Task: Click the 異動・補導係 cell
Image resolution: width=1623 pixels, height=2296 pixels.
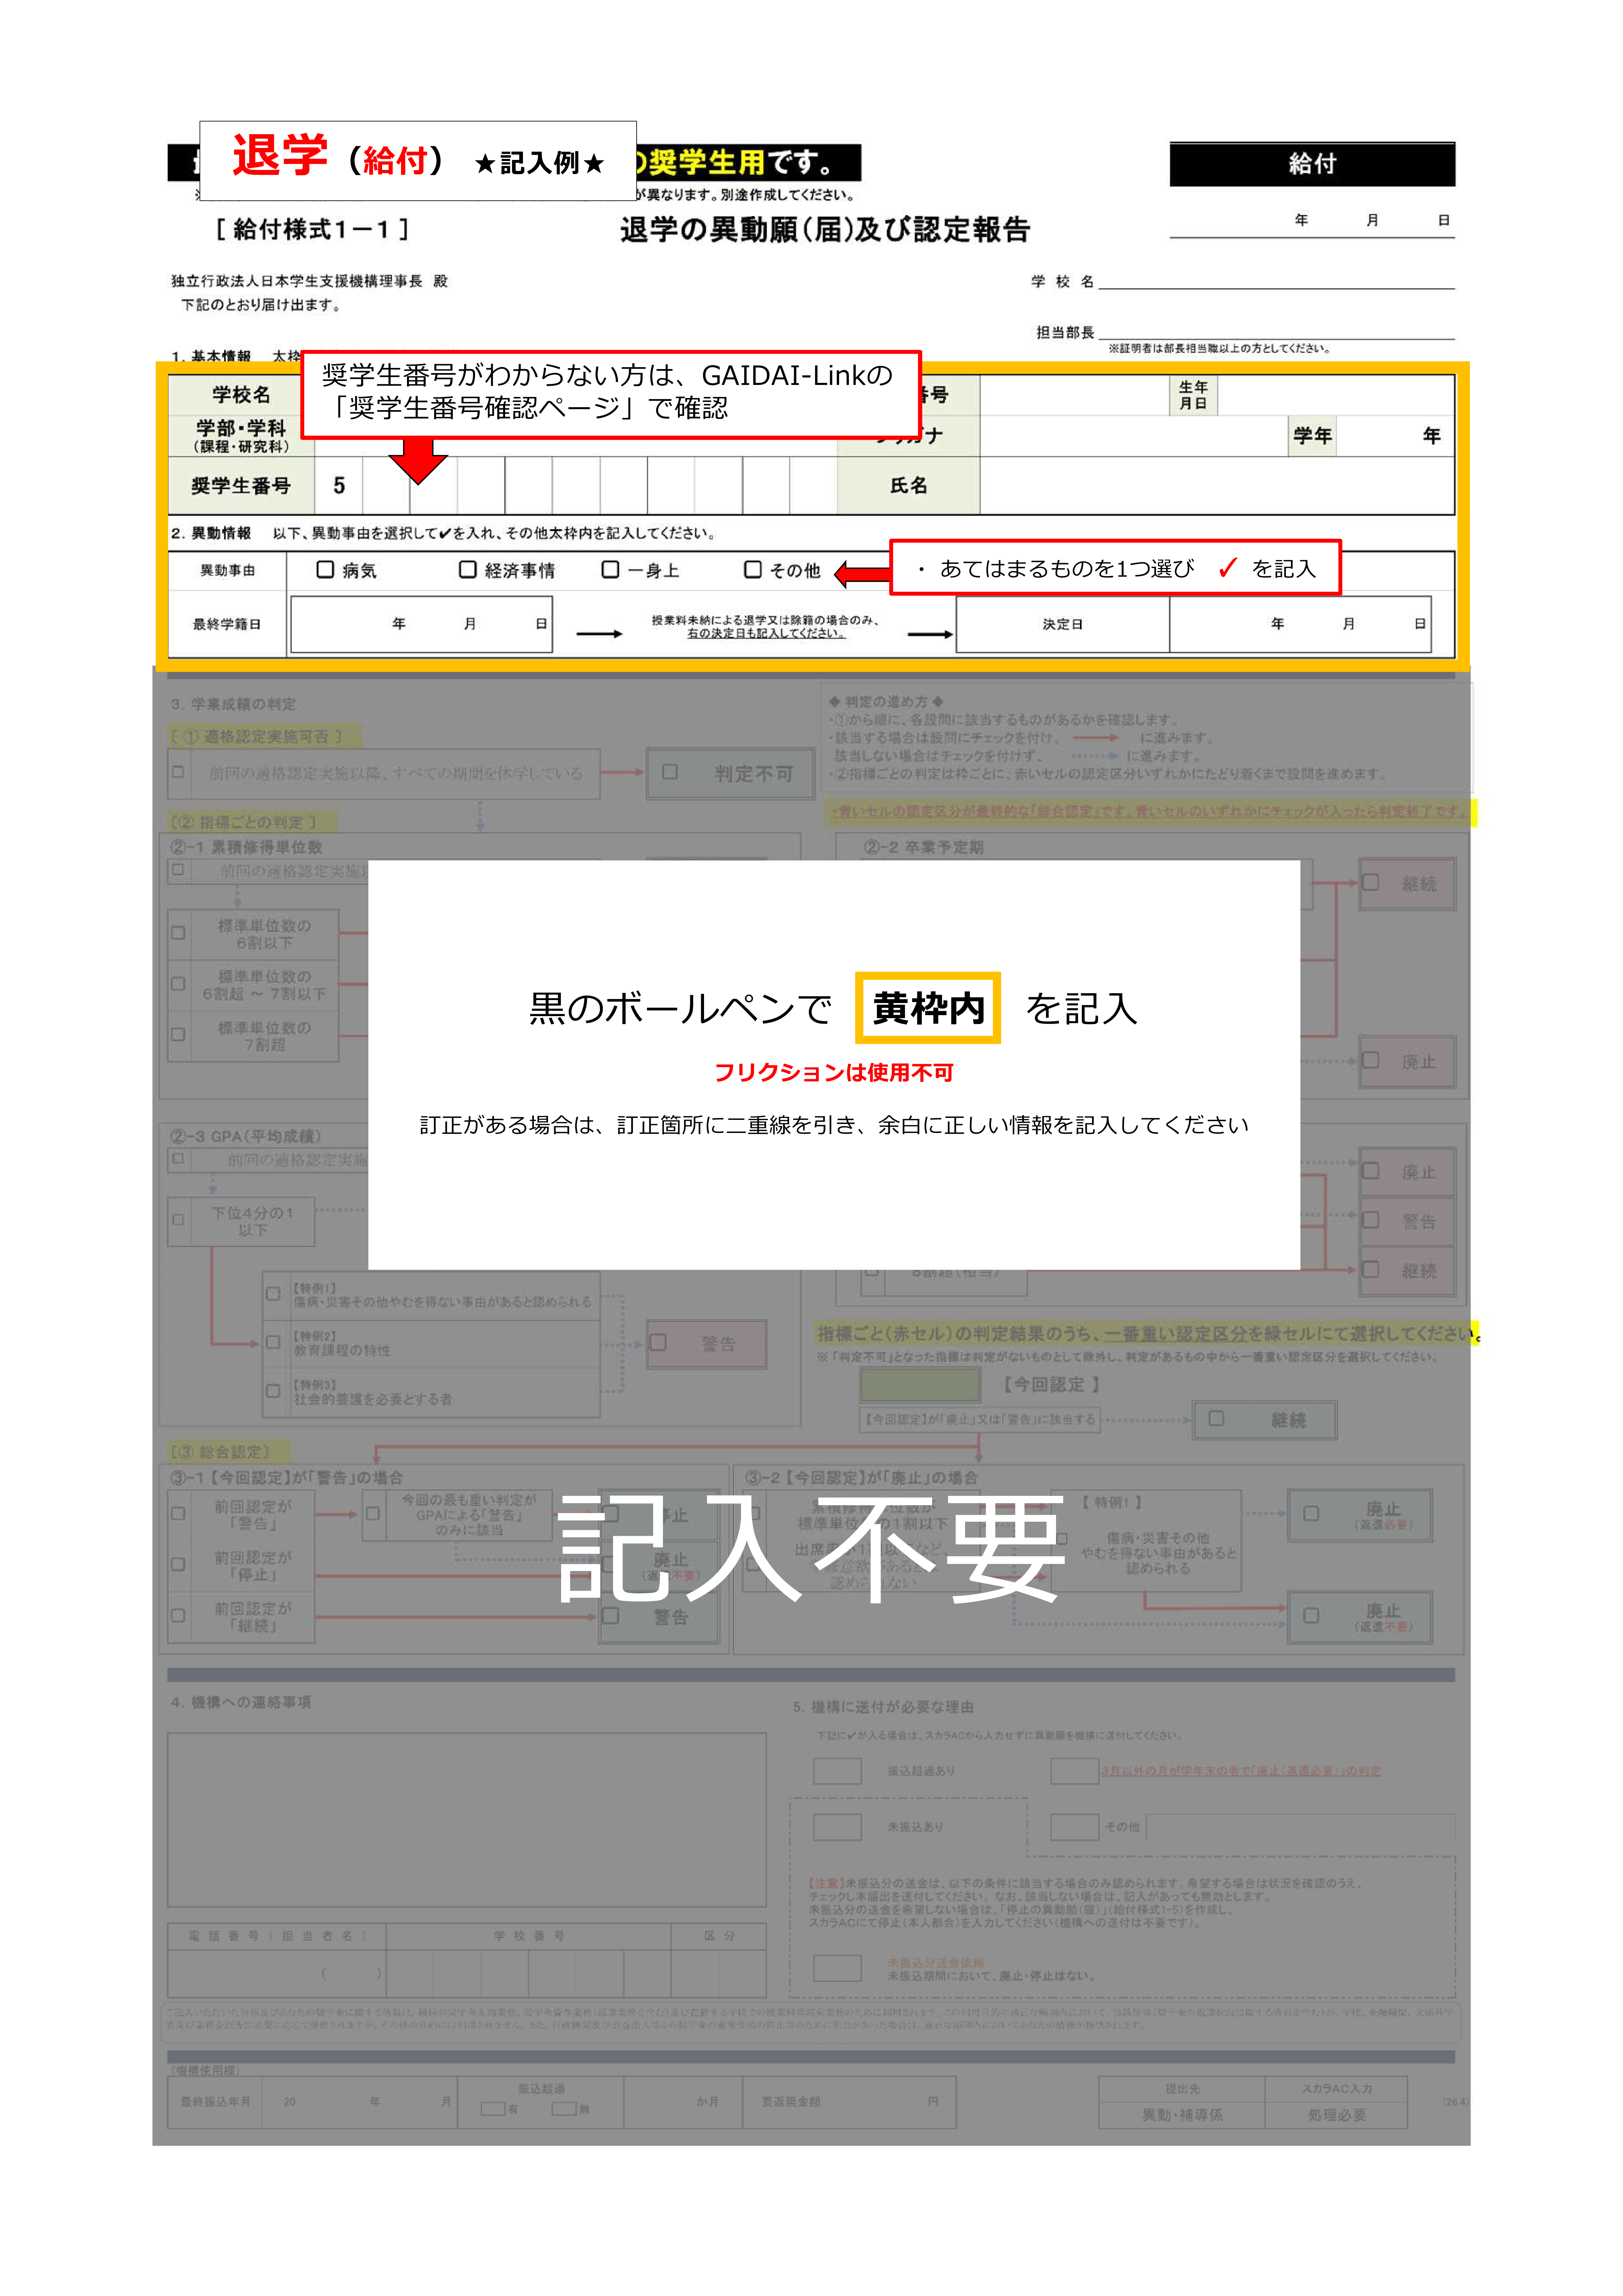Action: tap(1182, 2115)
